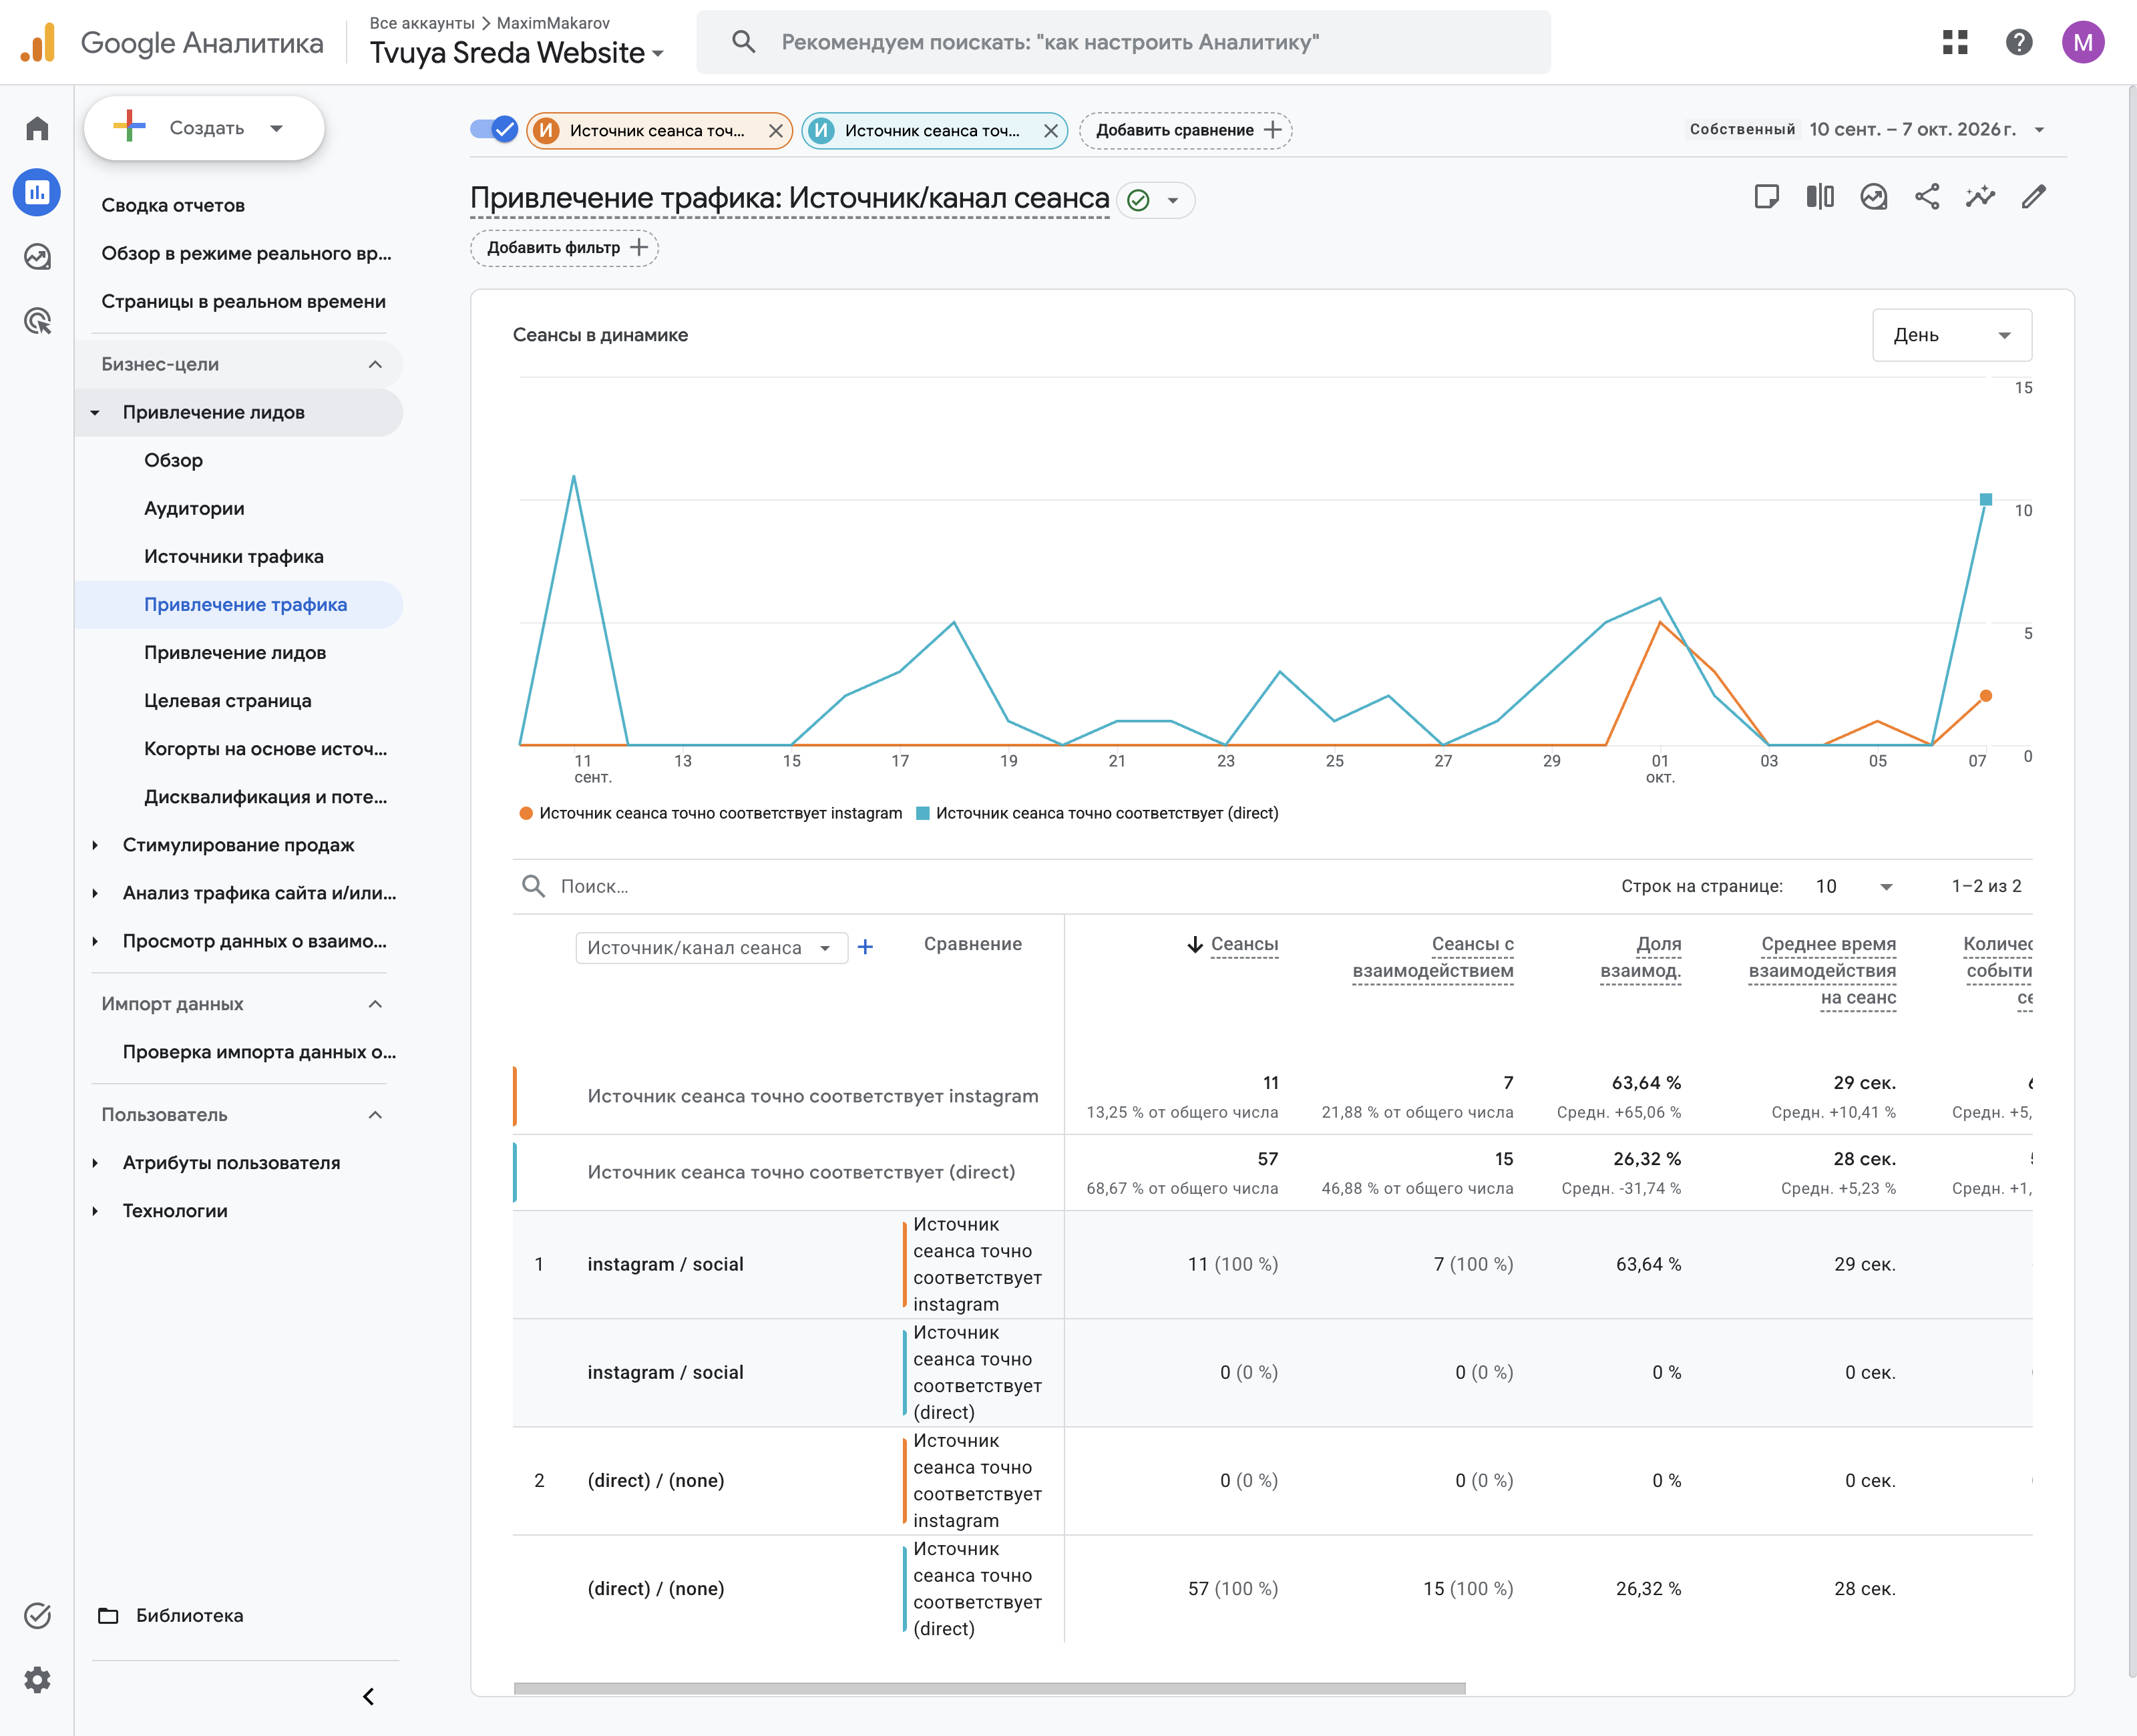
Task: Add dimension with the blue plus icon
Action: click(x=866, y=947)
